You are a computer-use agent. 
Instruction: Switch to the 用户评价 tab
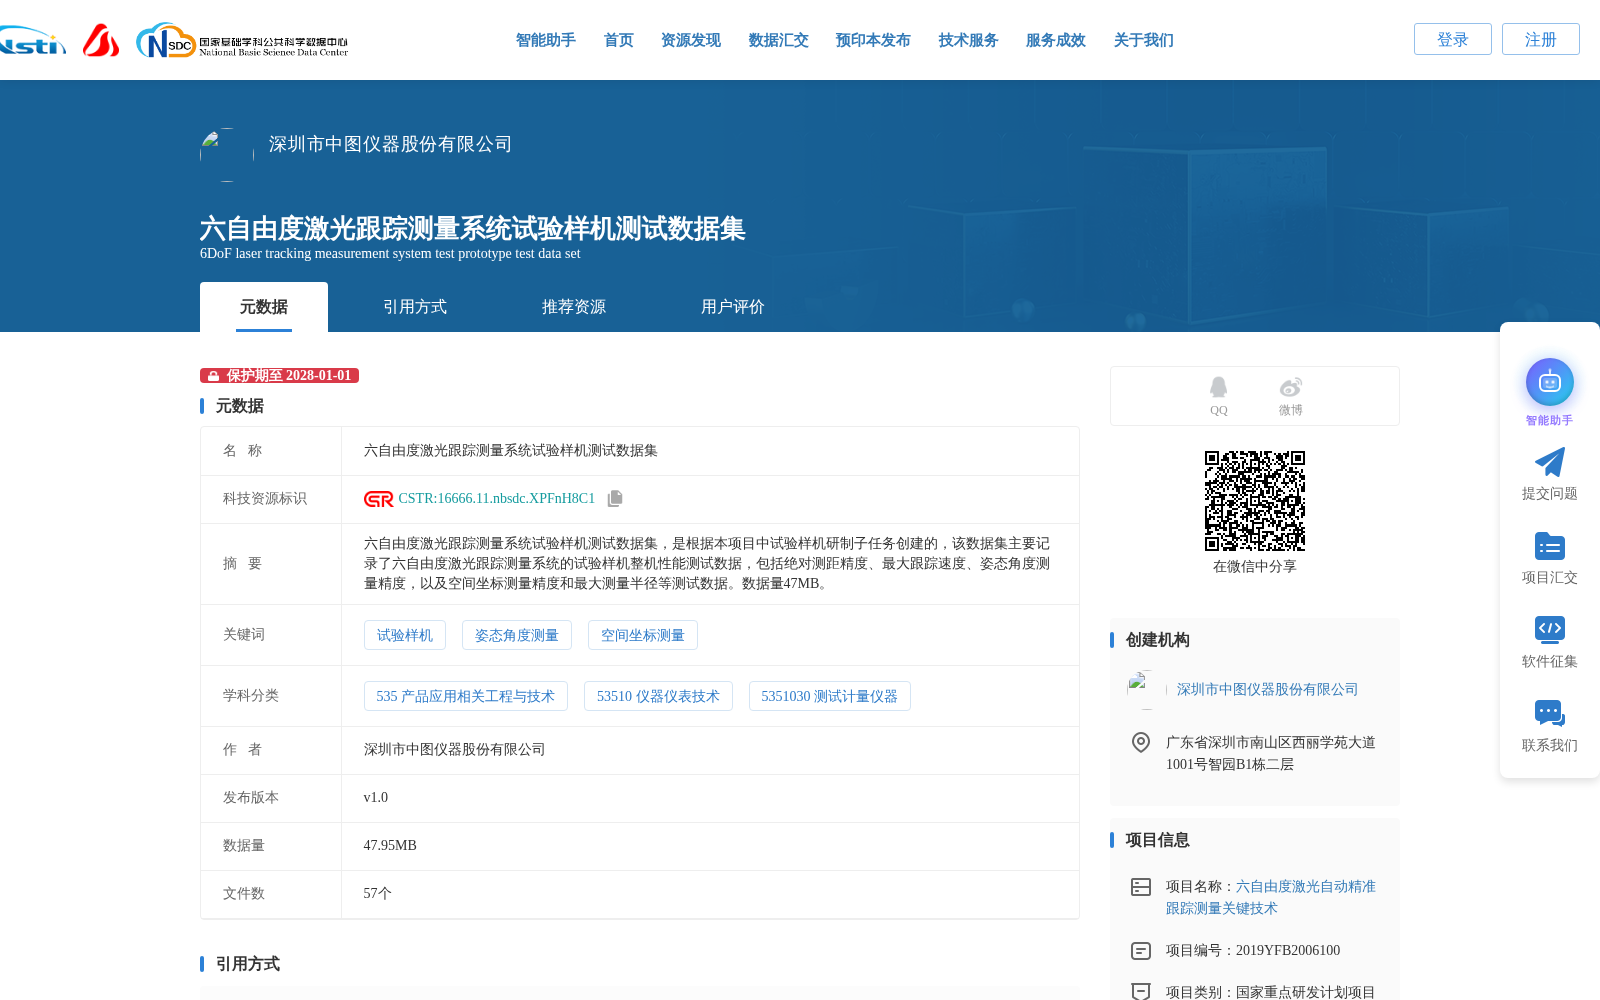tap(733, 307)
